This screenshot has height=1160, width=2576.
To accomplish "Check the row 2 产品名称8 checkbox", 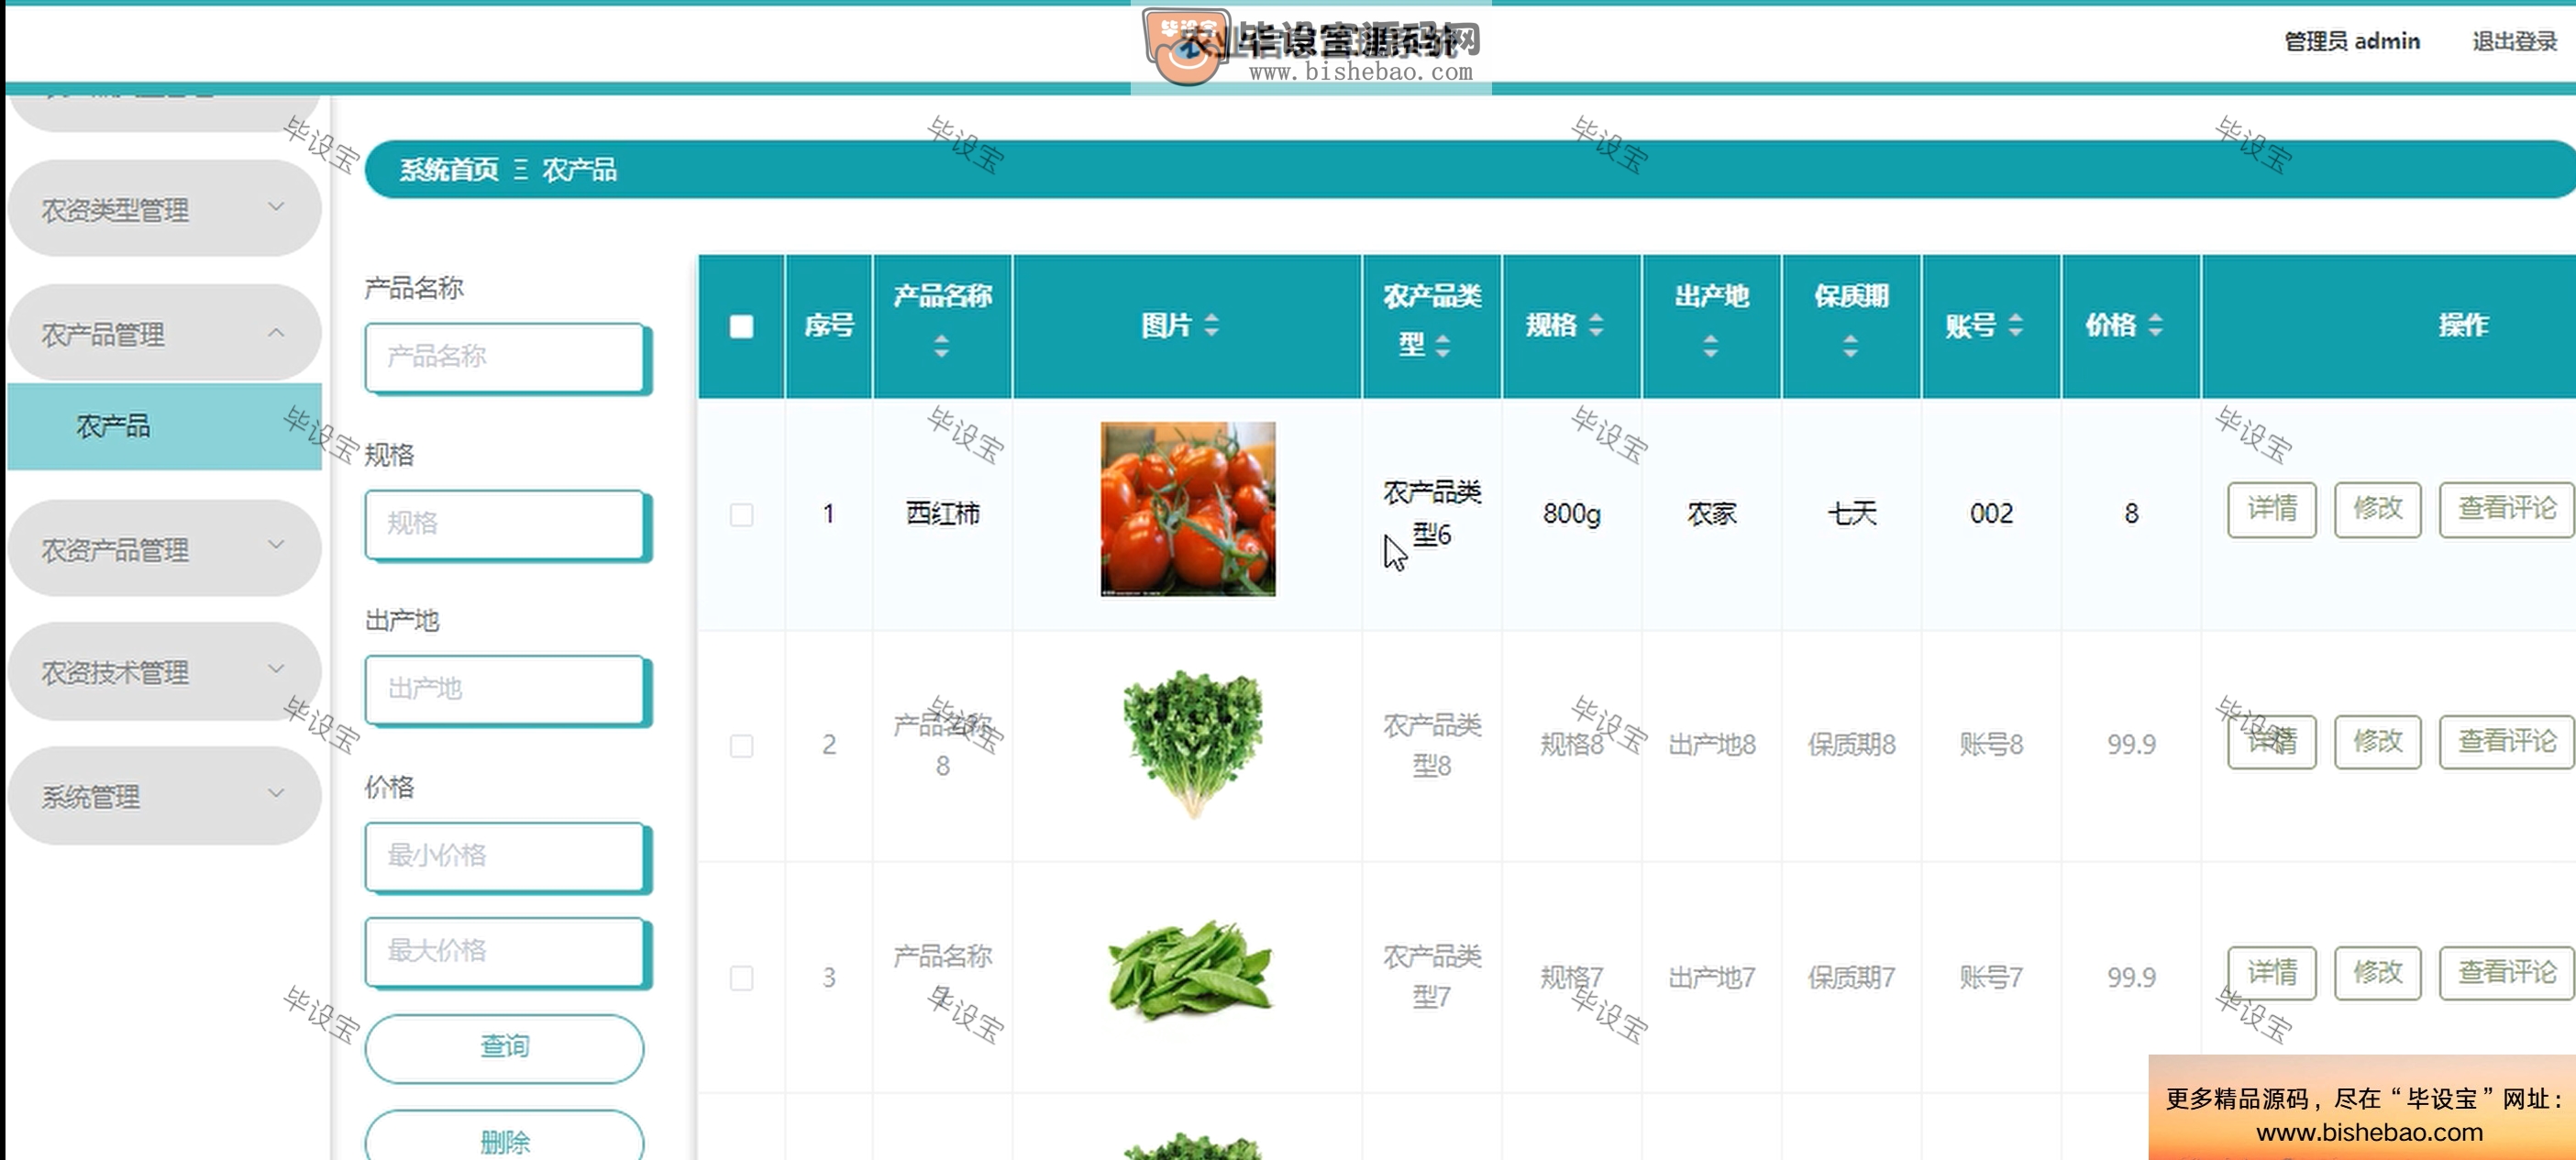I will point(741,746).
